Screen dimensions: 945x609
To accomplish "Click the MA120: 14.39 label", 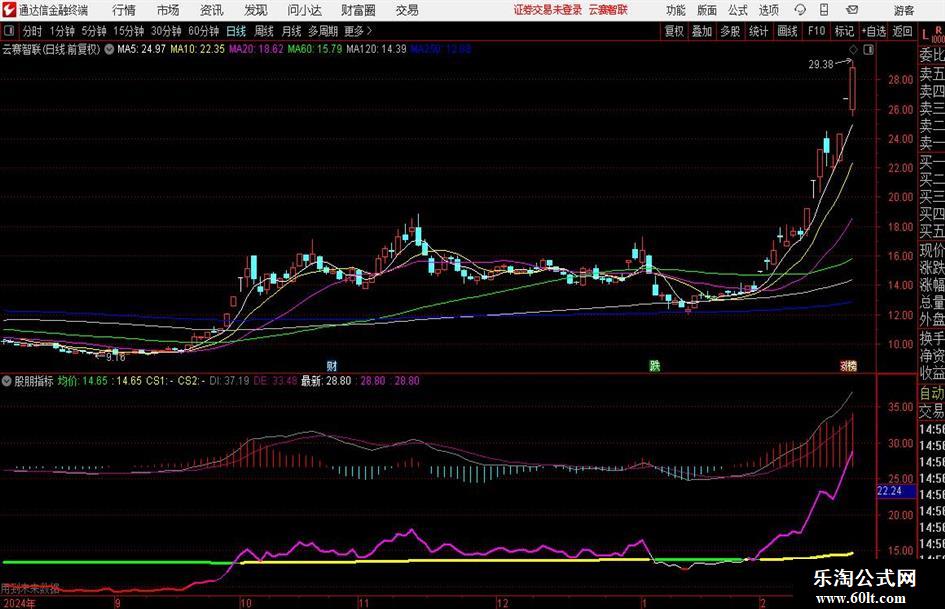I will point(377,49).
